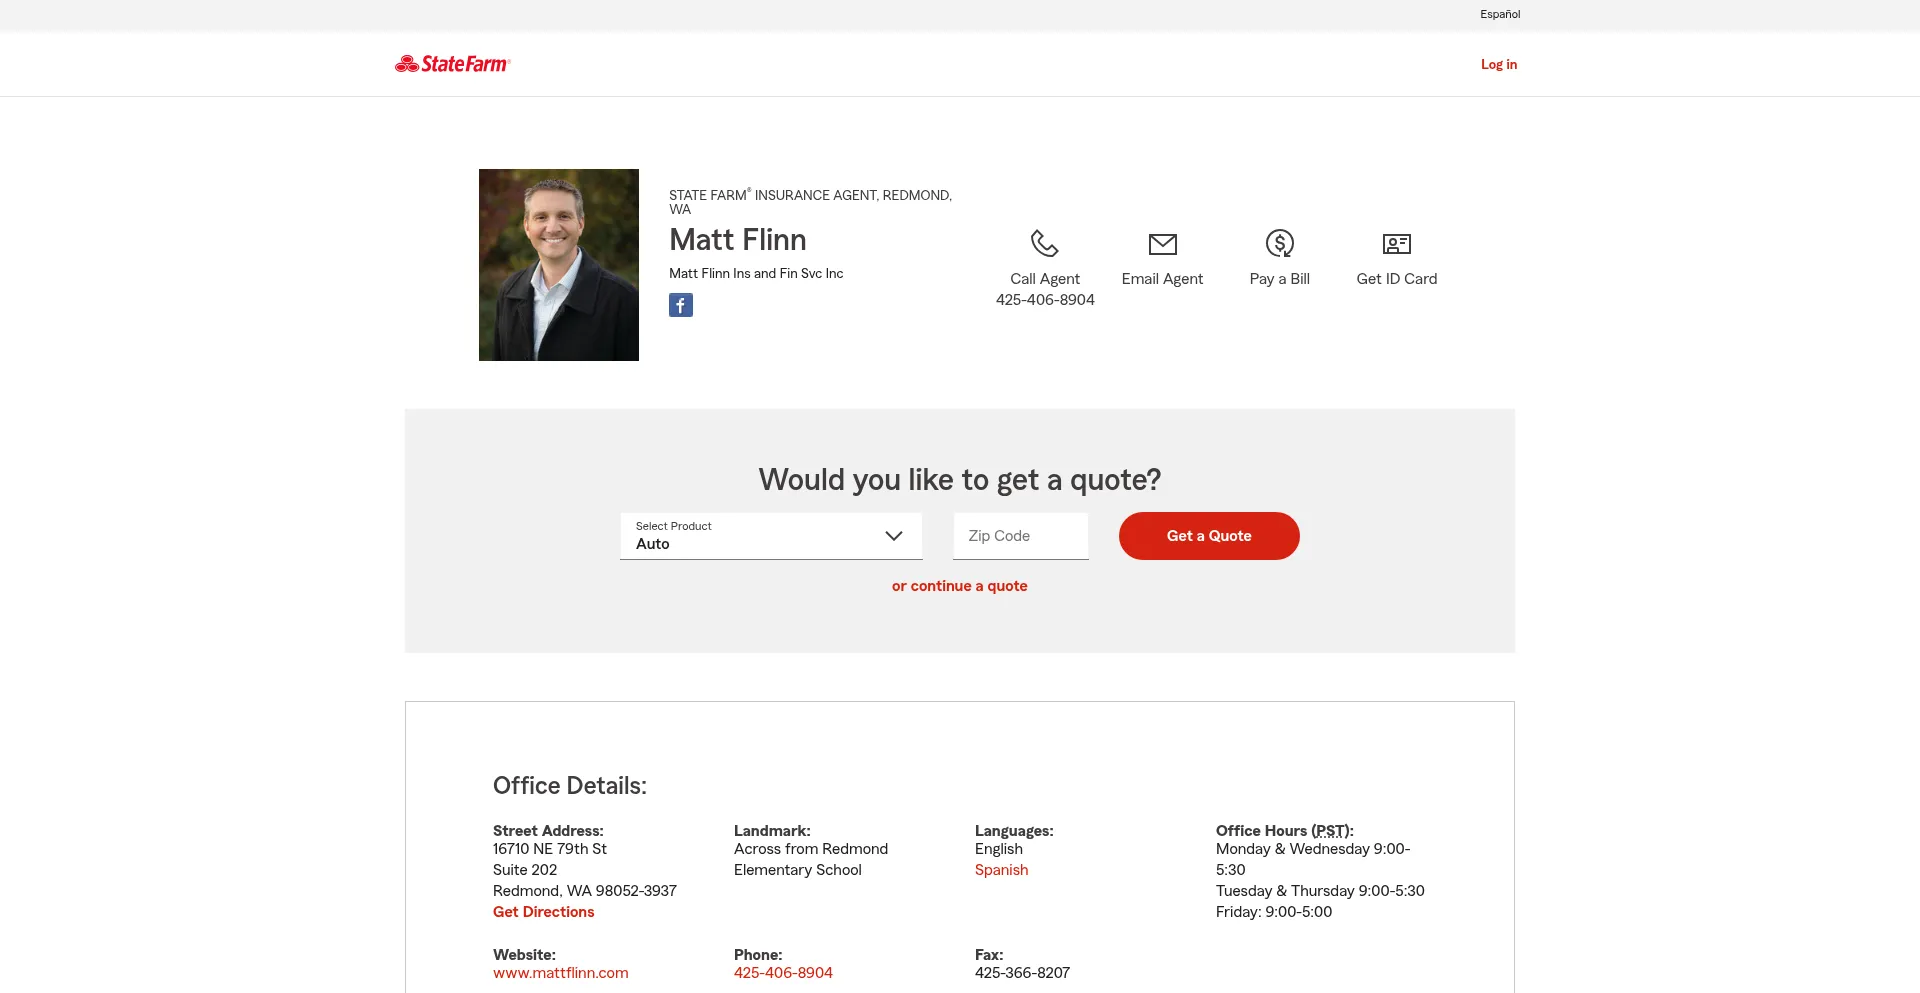Click inside the Zip Code field
The width and height of the screenshot is (1920, 993).
pyautogui.click(x=1020, y=536)
